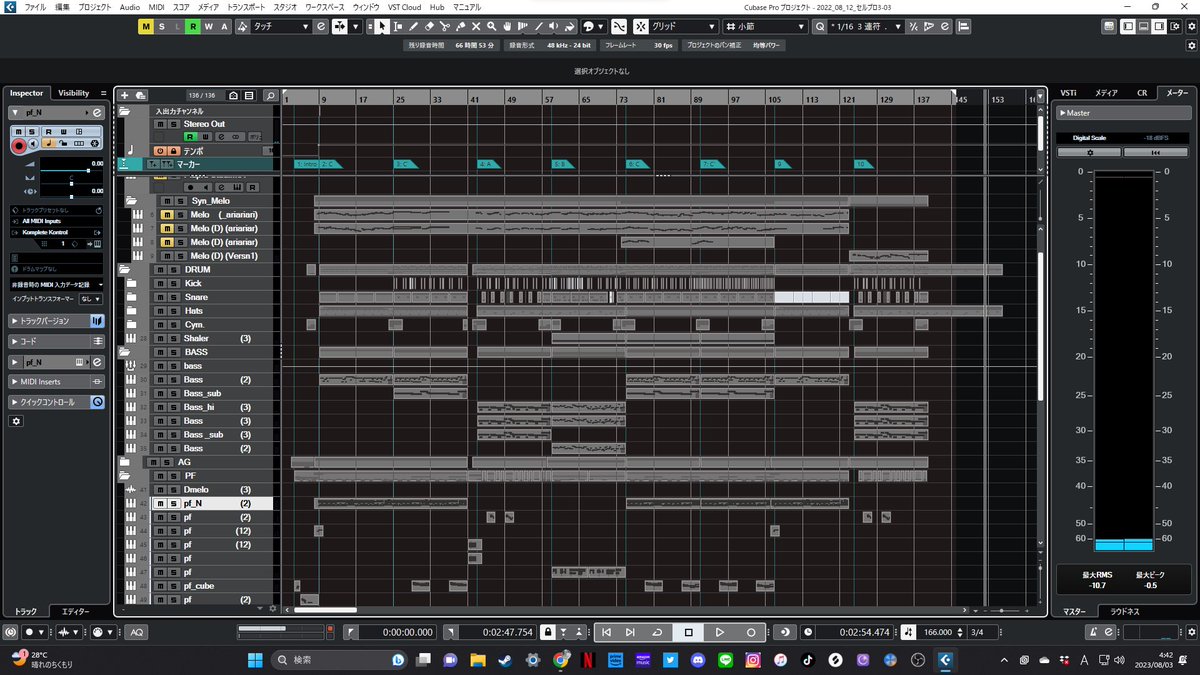
Task: Toggle global Solo S button in toolbar
Action: [x=161, y=27]
